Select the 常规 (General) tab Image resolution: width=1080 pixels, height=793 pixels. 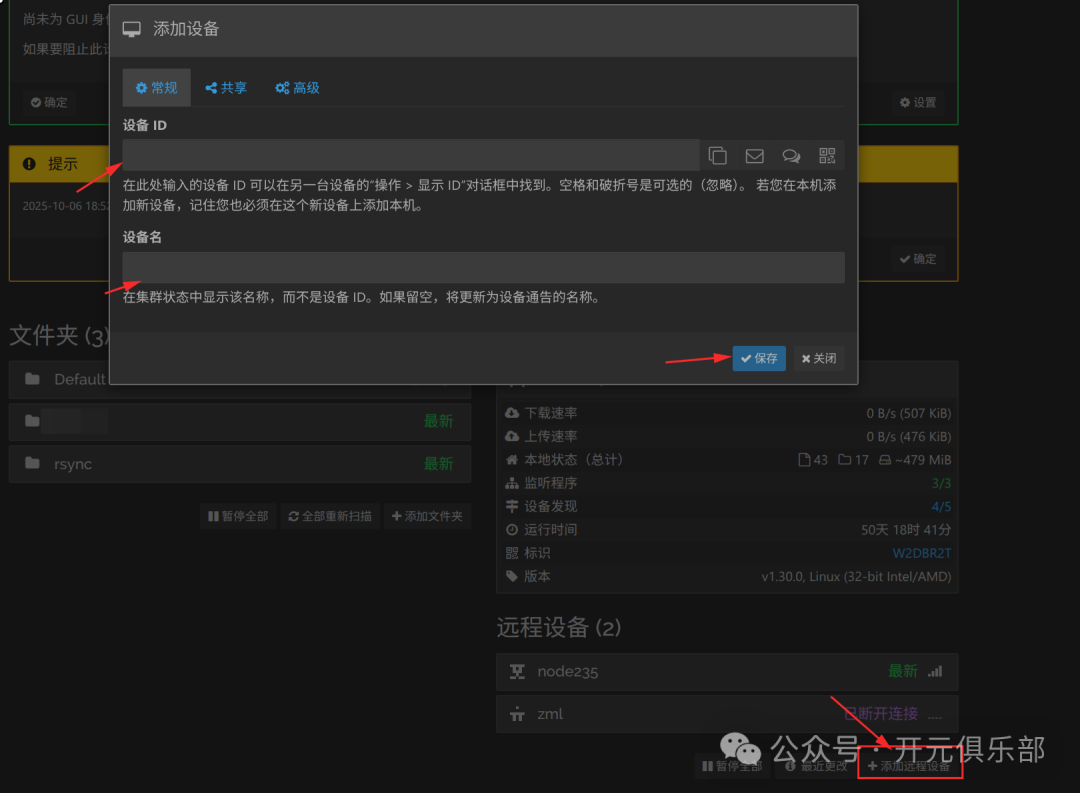coord(156,88)
